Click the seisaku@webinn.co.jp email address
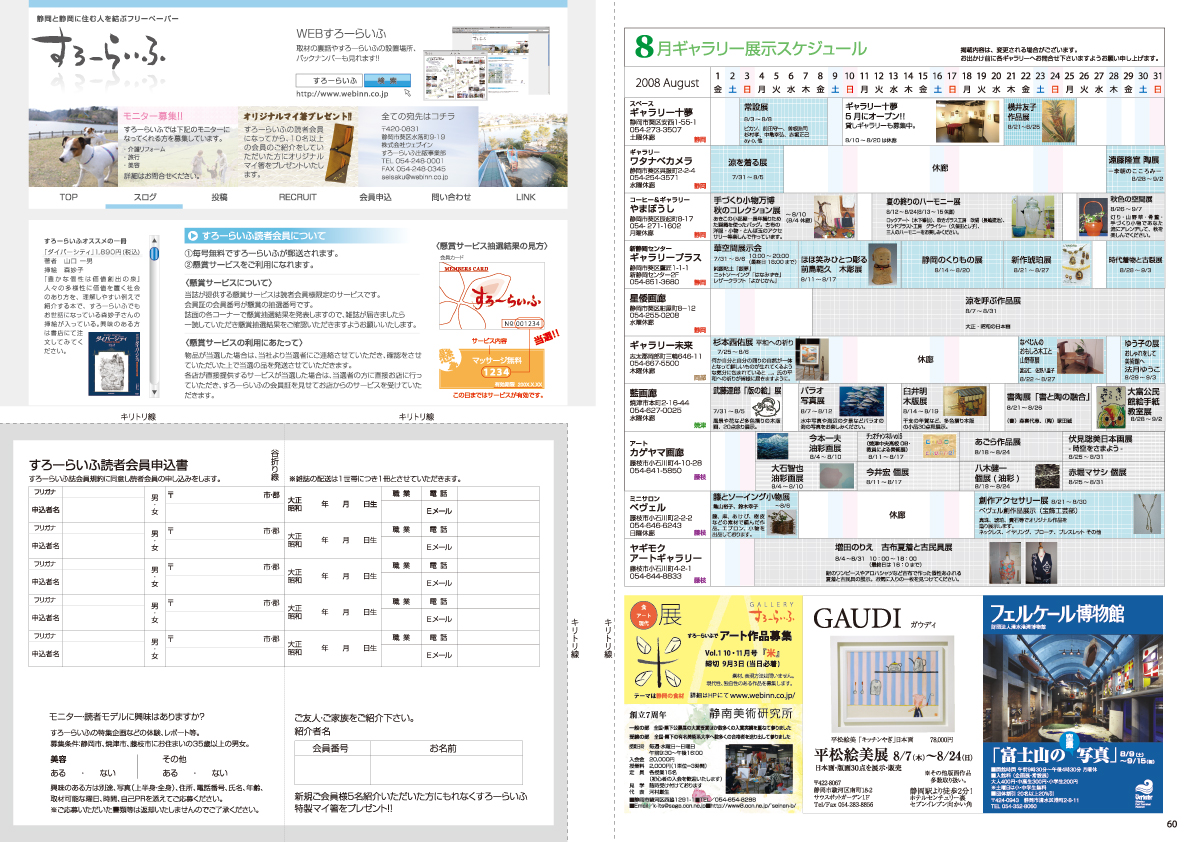Screen dimensions: 1191x842 (415, 177)
